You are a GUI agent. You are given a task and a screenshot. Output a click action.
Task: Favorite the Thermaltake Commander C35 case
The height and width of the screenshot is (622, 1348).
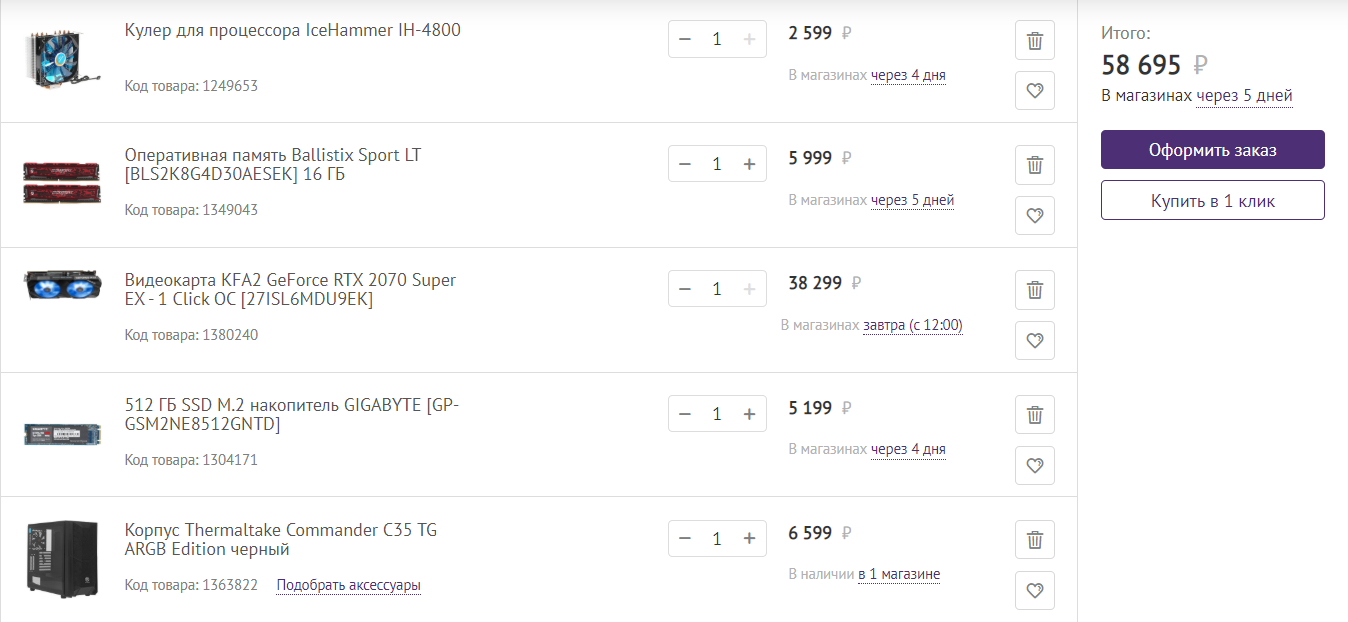(1035, 590)
